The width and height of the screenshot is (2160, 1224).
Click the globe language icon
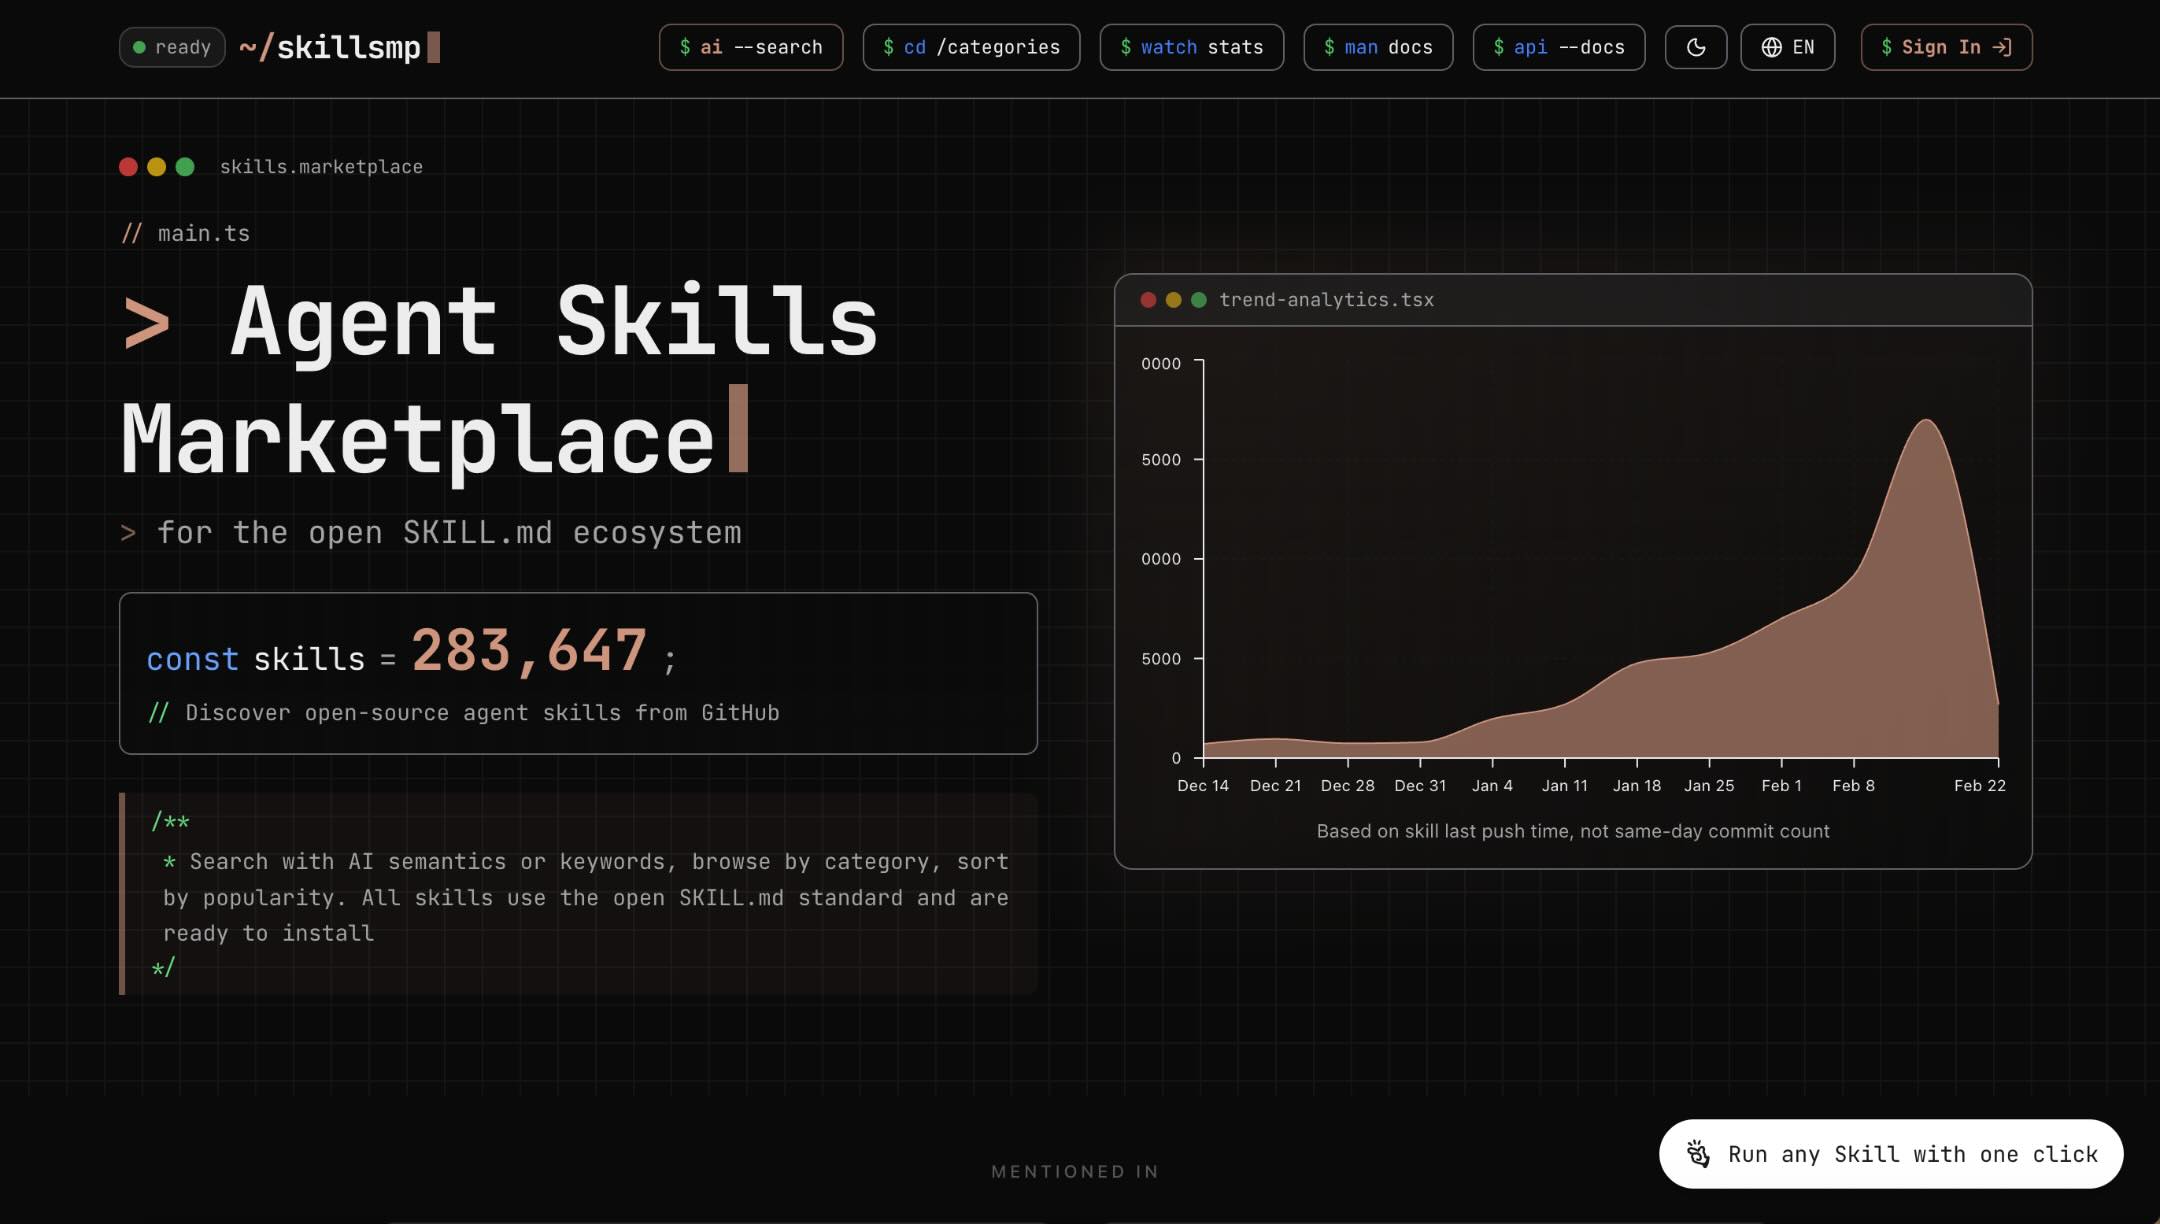point(1771,47)
